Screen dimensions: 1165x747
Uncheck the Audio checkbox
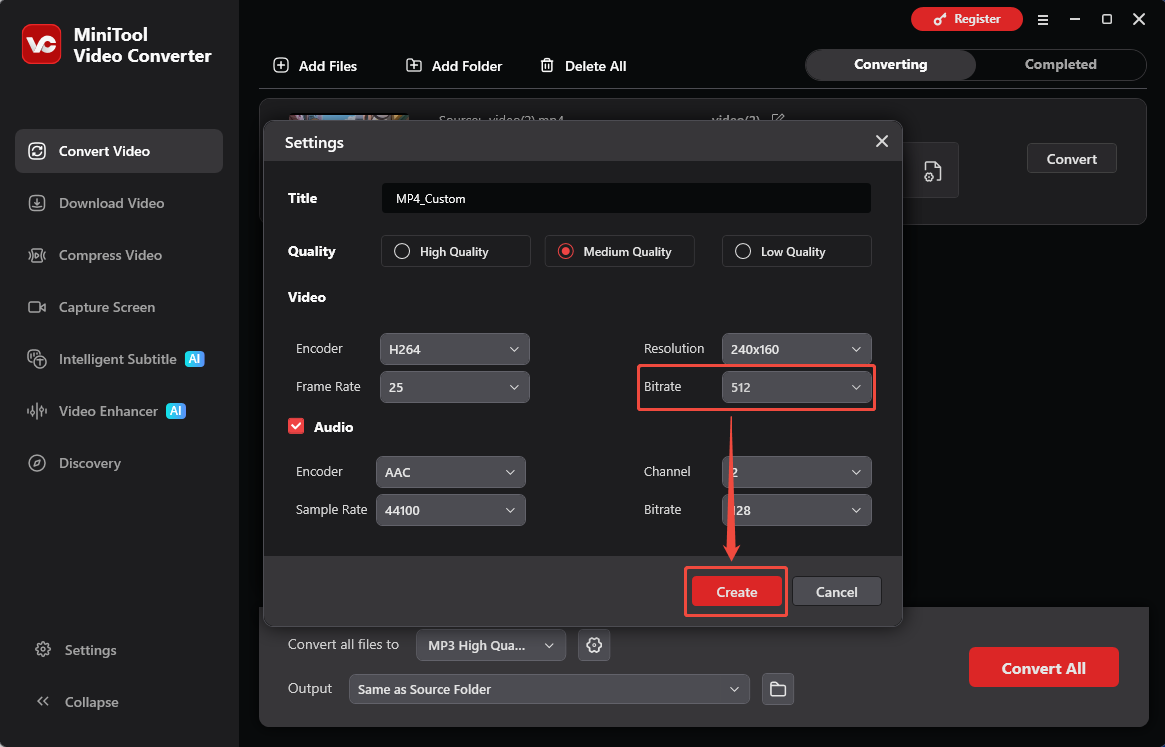point(296,426)
